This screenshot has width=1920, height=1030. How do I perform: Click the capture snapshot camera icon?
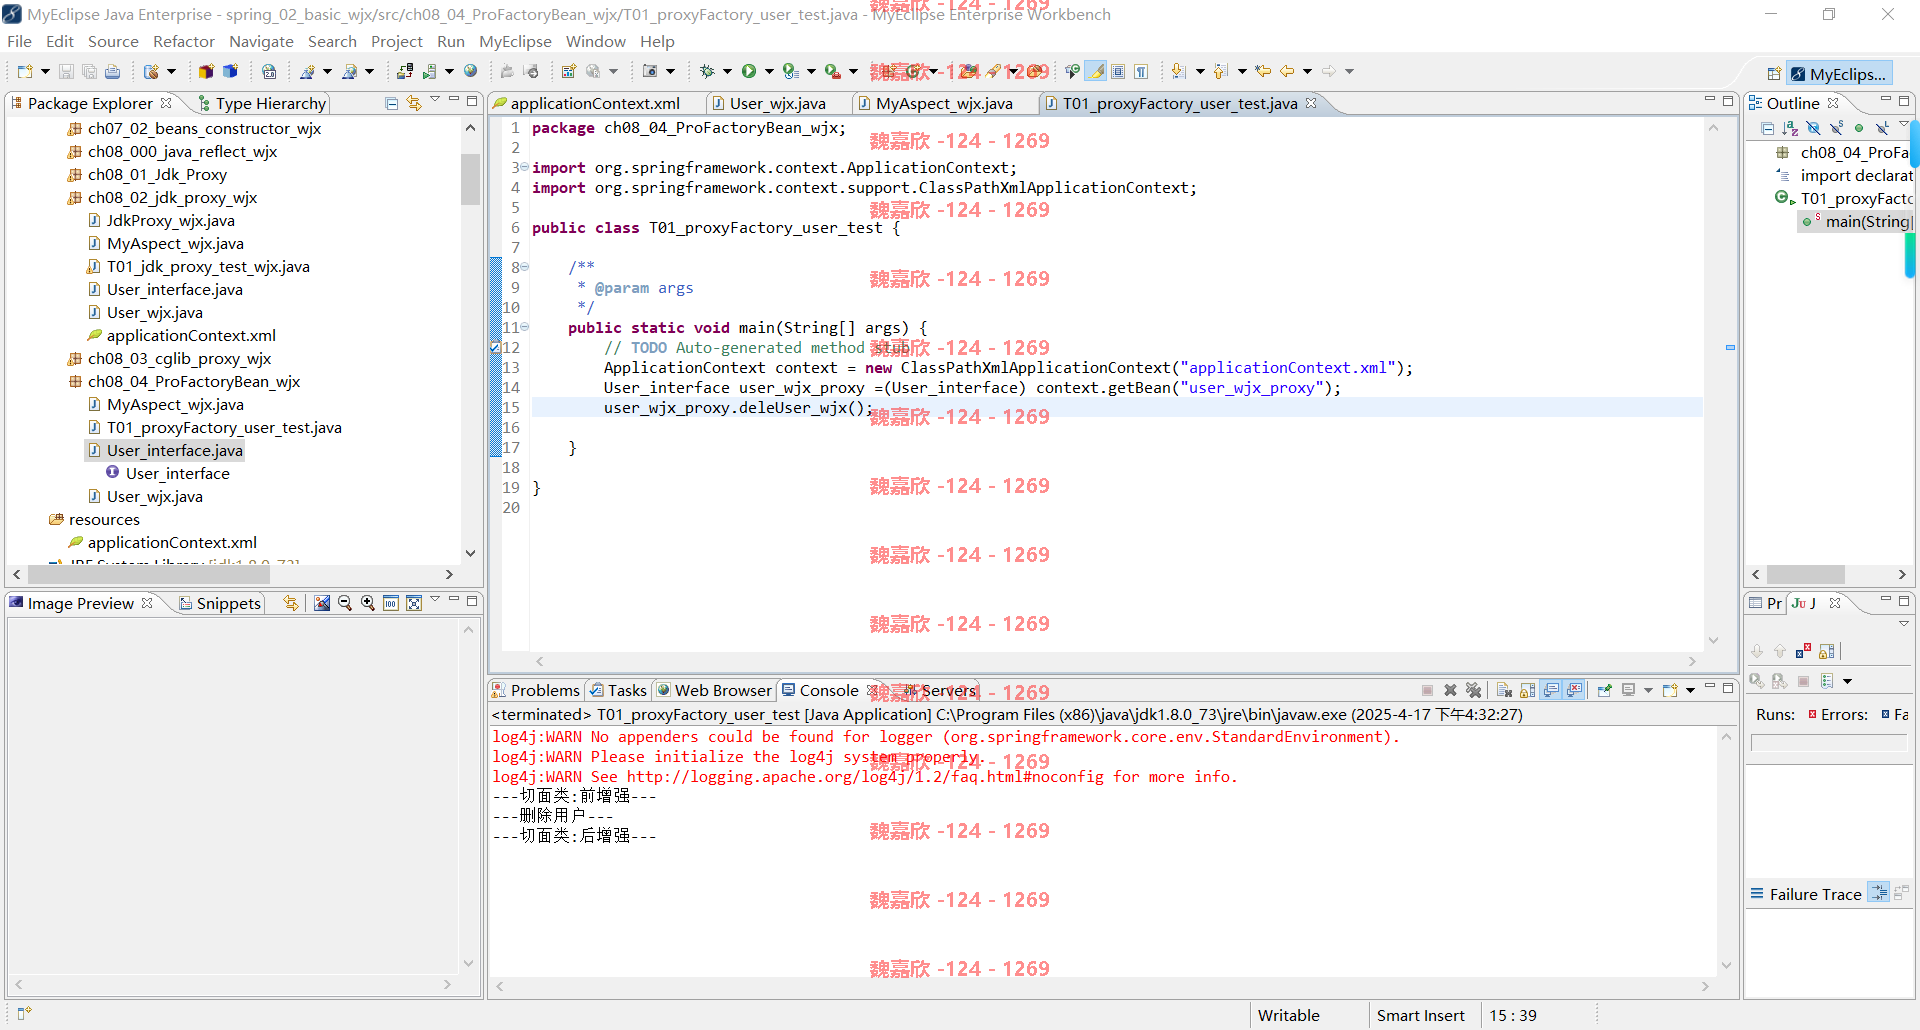650,71
